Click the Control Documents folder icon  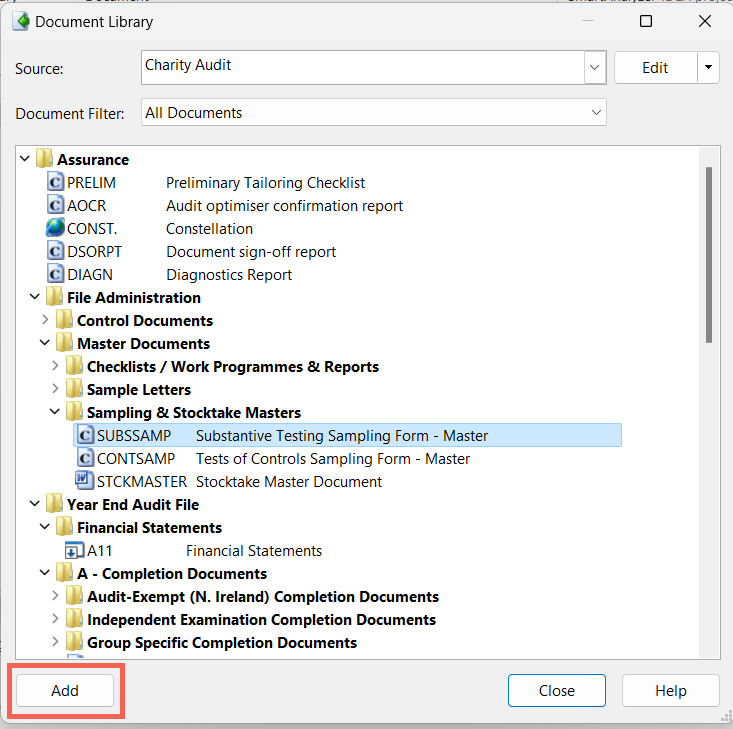64,319
